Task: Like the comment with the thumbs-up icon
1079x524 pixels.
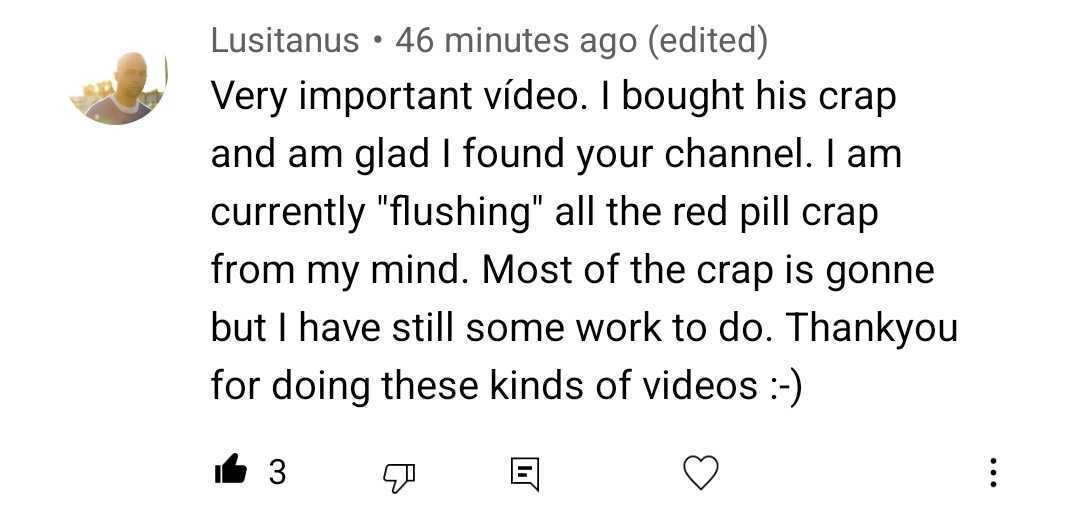Action: (230, 471)
